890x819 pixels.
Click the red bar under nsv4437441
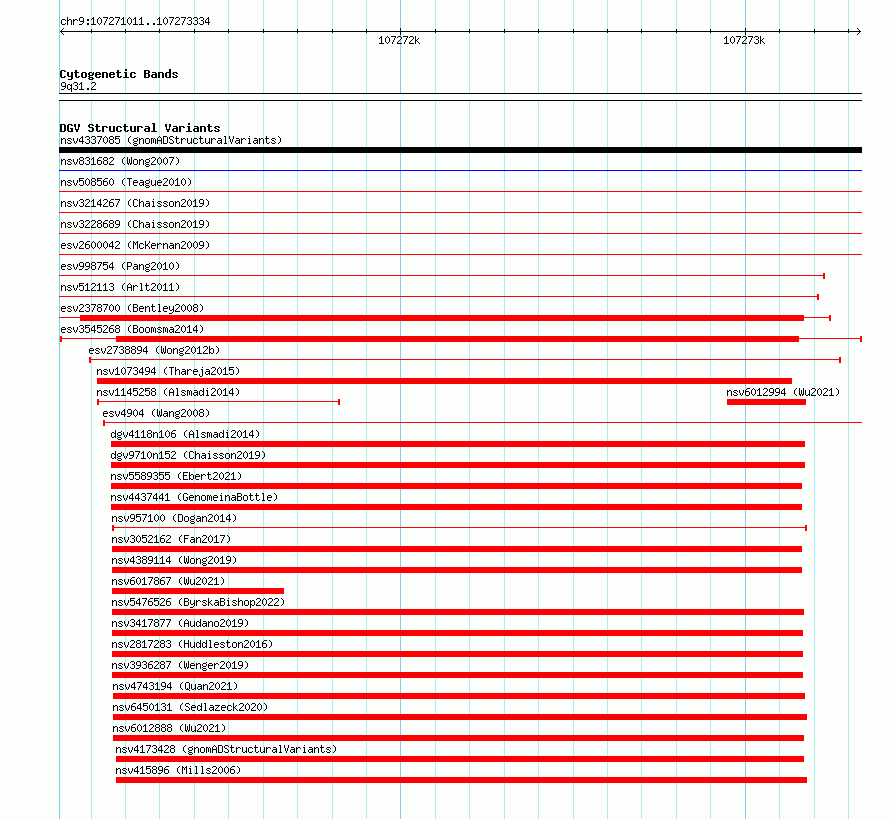click(456, 507)
